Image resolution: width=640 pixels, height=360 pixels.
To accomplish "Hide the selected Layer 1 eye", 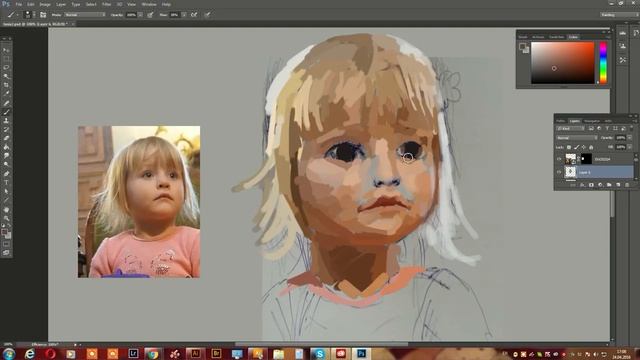I will [x=559, y=172].
